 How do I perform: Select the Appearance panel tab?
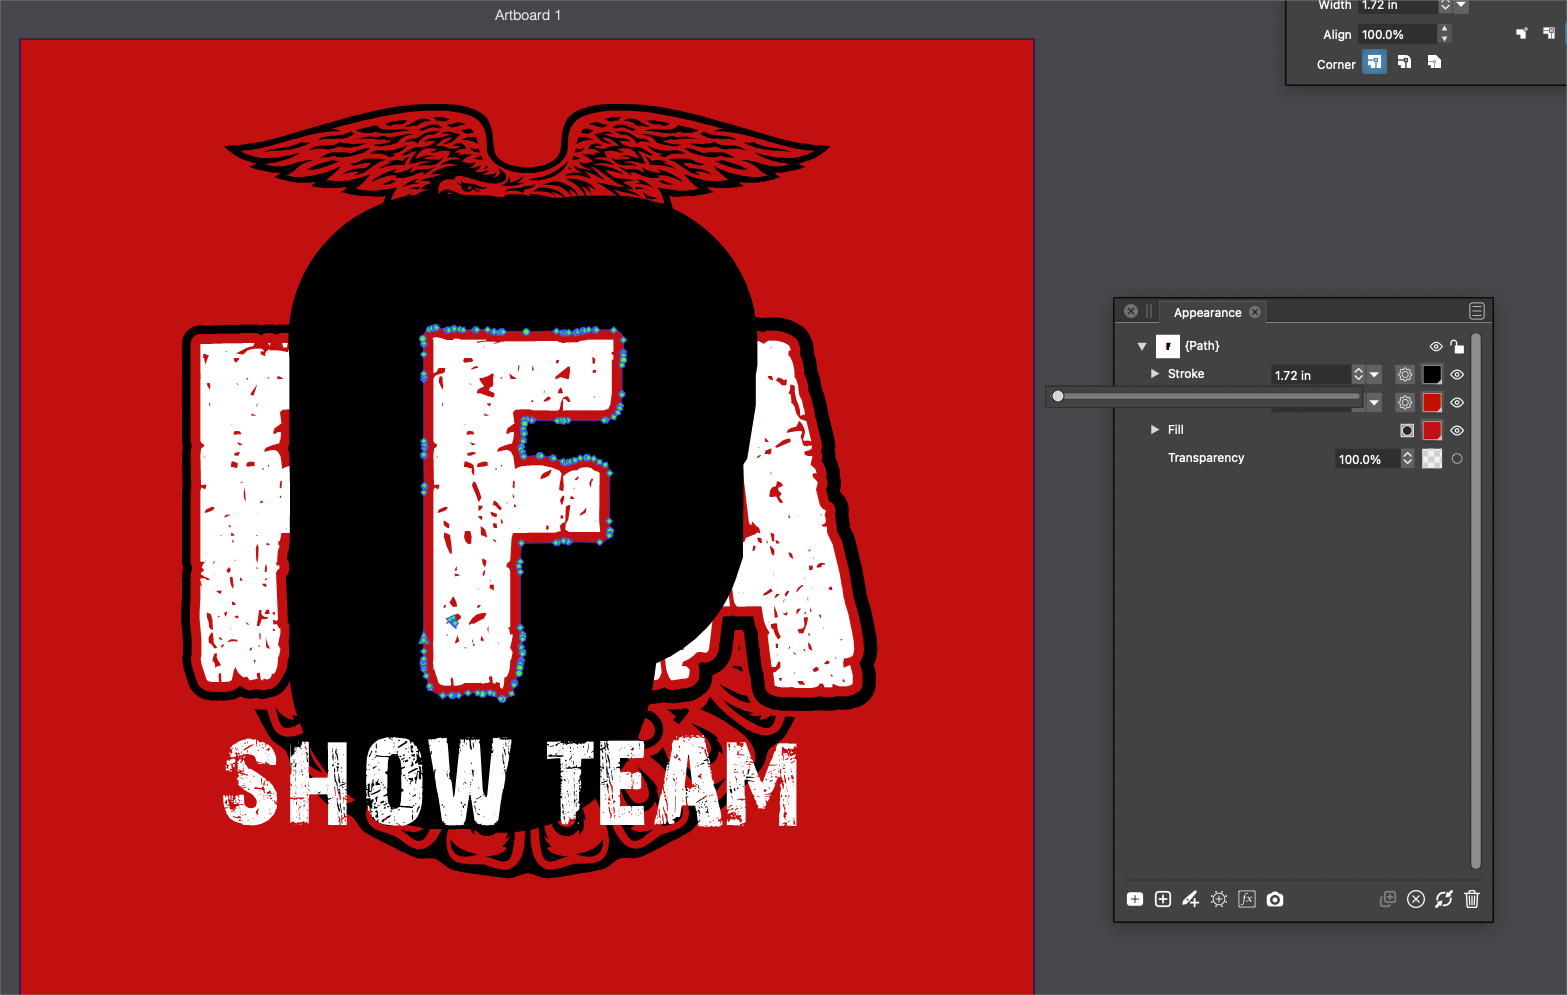(1207, 313)
